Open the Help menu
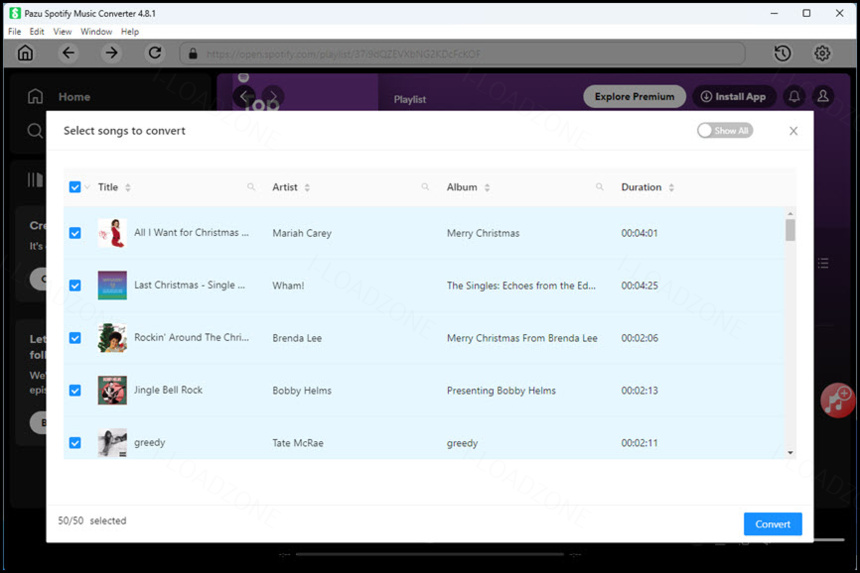 pyautogui.click(x=130, y=32)
